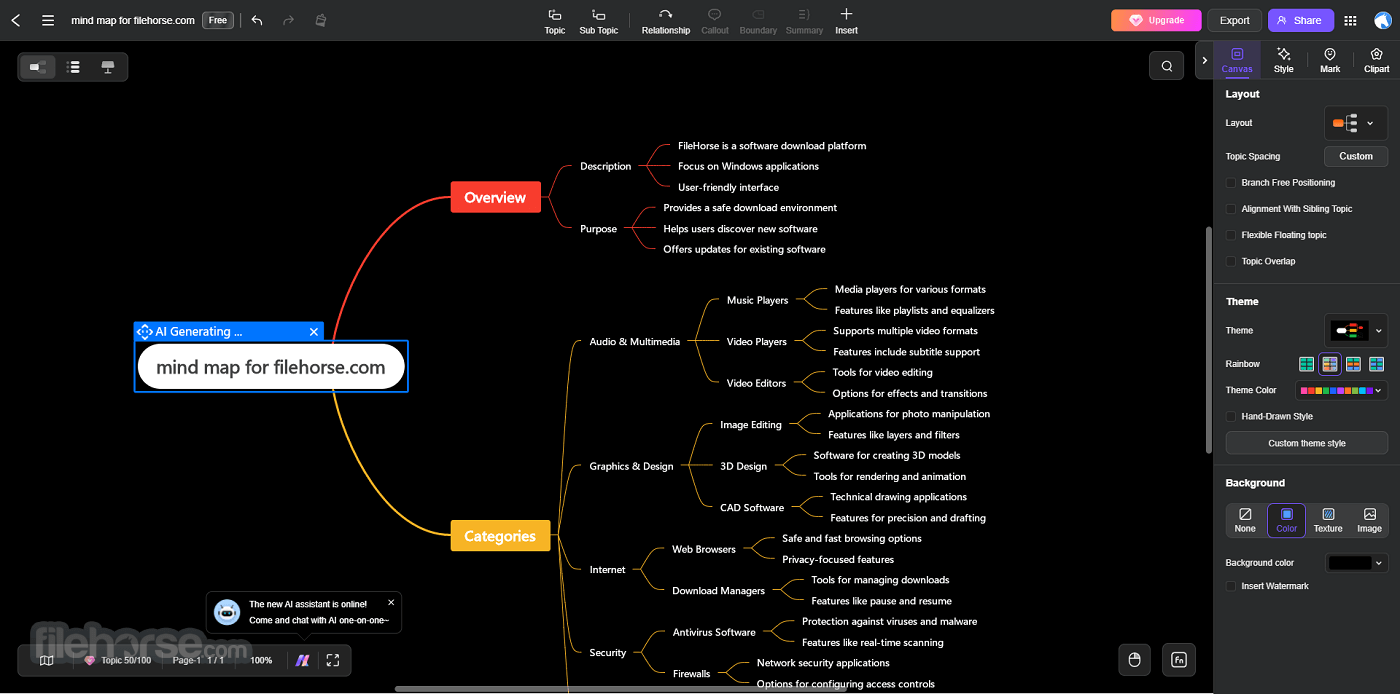Enable Topic Overlap checkbox
The image size is (1400, 694).
1232,261
